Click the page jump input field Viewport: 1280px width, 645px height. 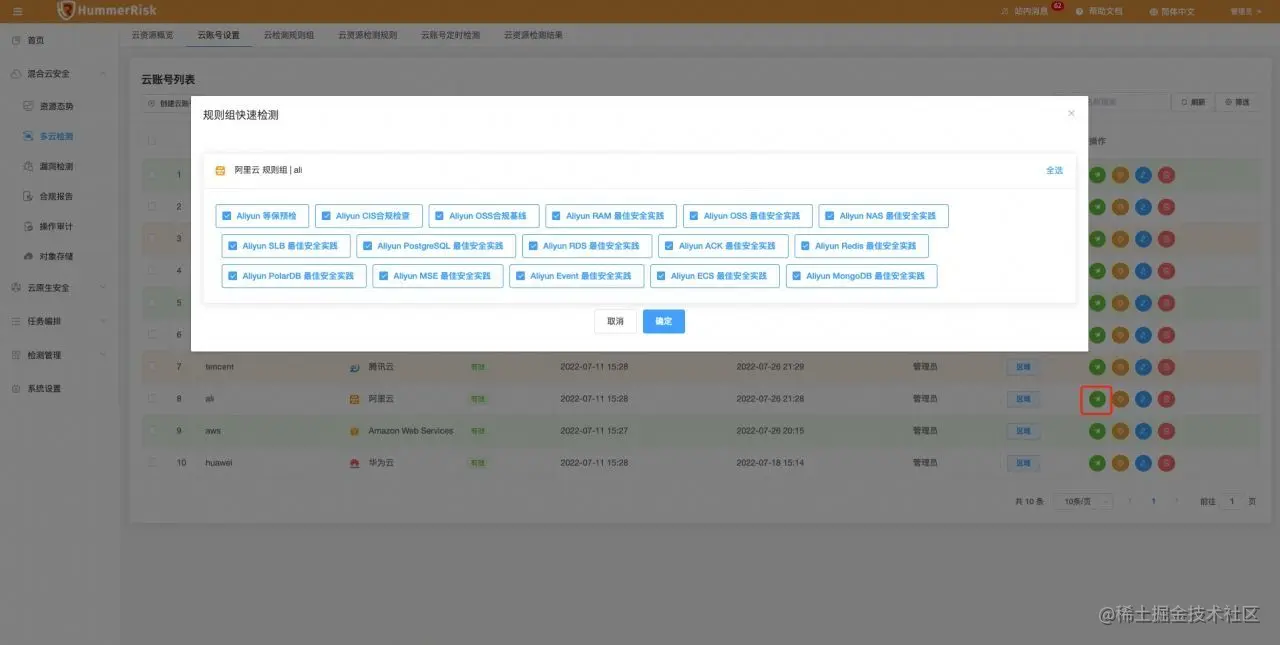tap(1232, 501)
